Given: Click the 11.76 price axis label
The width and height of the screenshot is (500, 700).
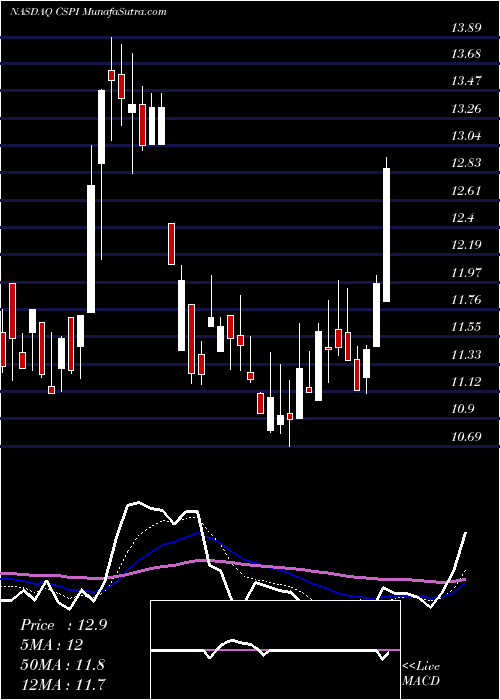Looking at the screenshot, I should [466, 300].
